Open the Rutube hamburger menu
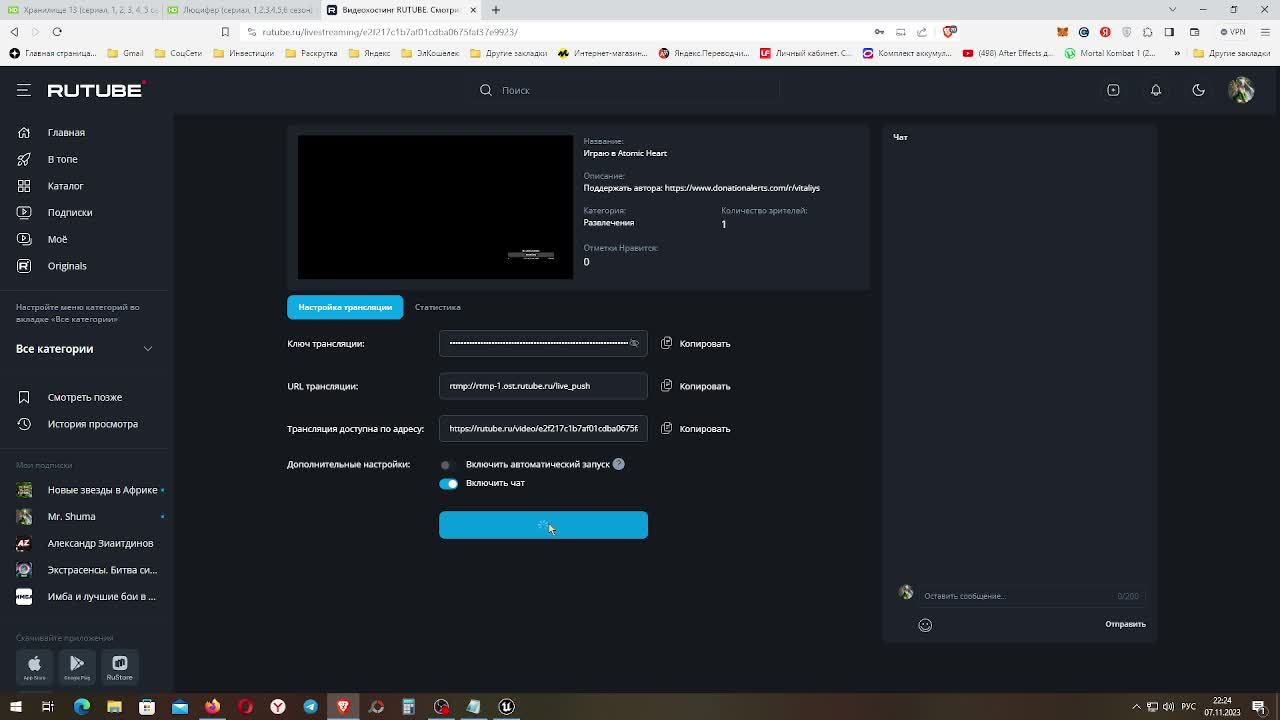The image size is (1280, 720). 24,90
